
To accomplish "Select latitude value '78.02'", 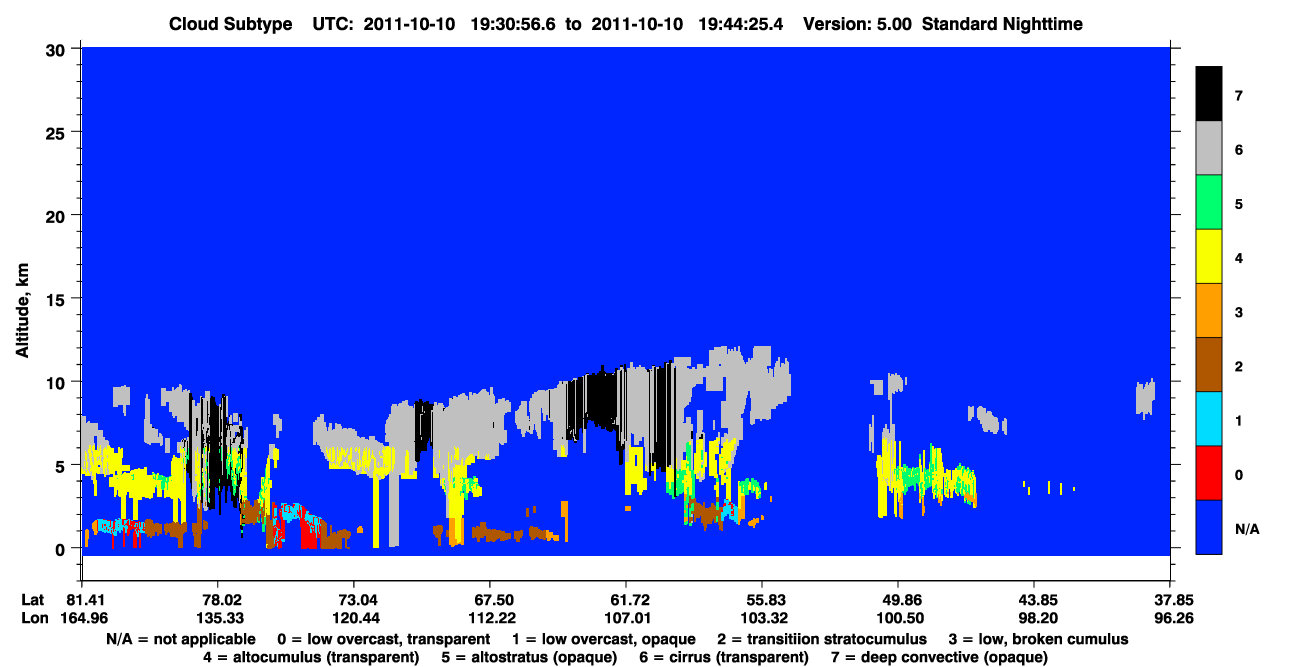I will coord(218,600).
